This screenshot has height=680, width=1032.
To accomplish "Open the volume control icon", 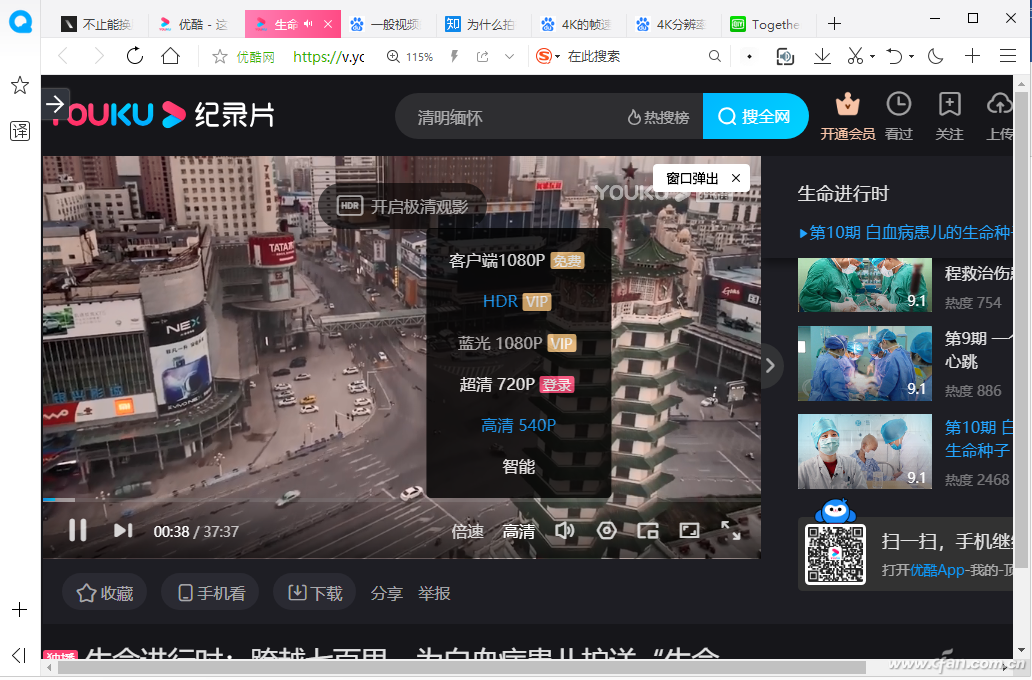I will [565, 531].
